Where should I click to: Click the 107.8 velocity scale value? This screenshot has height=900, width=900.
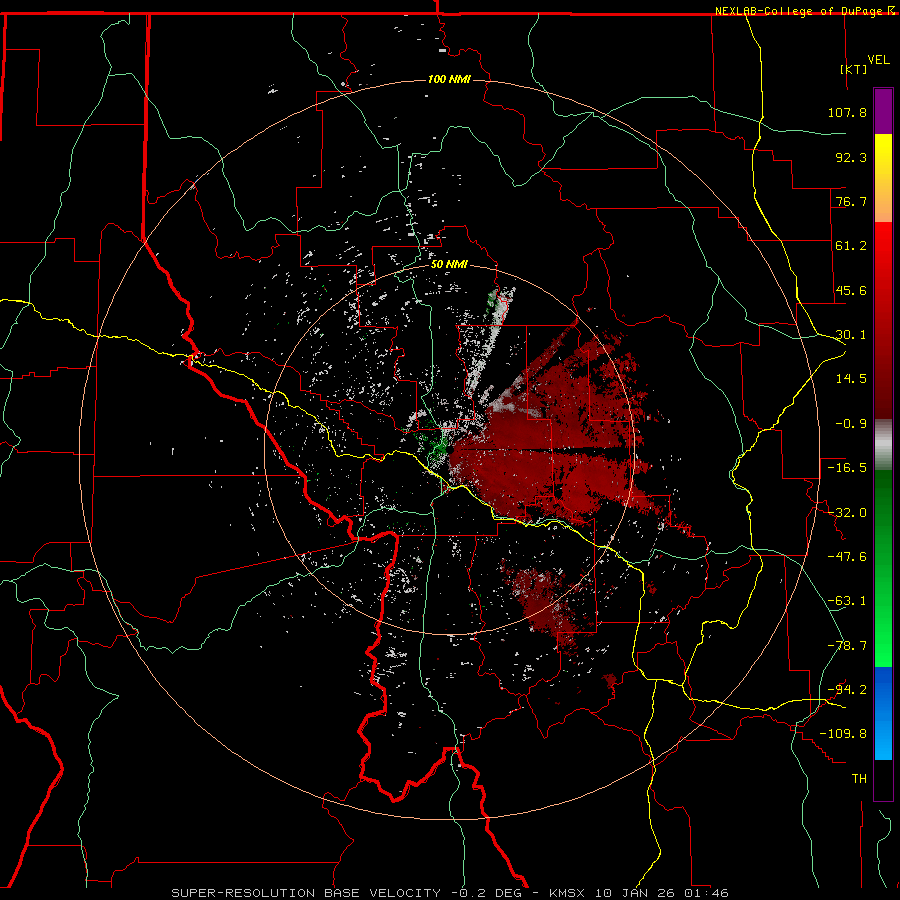[847, 112]
